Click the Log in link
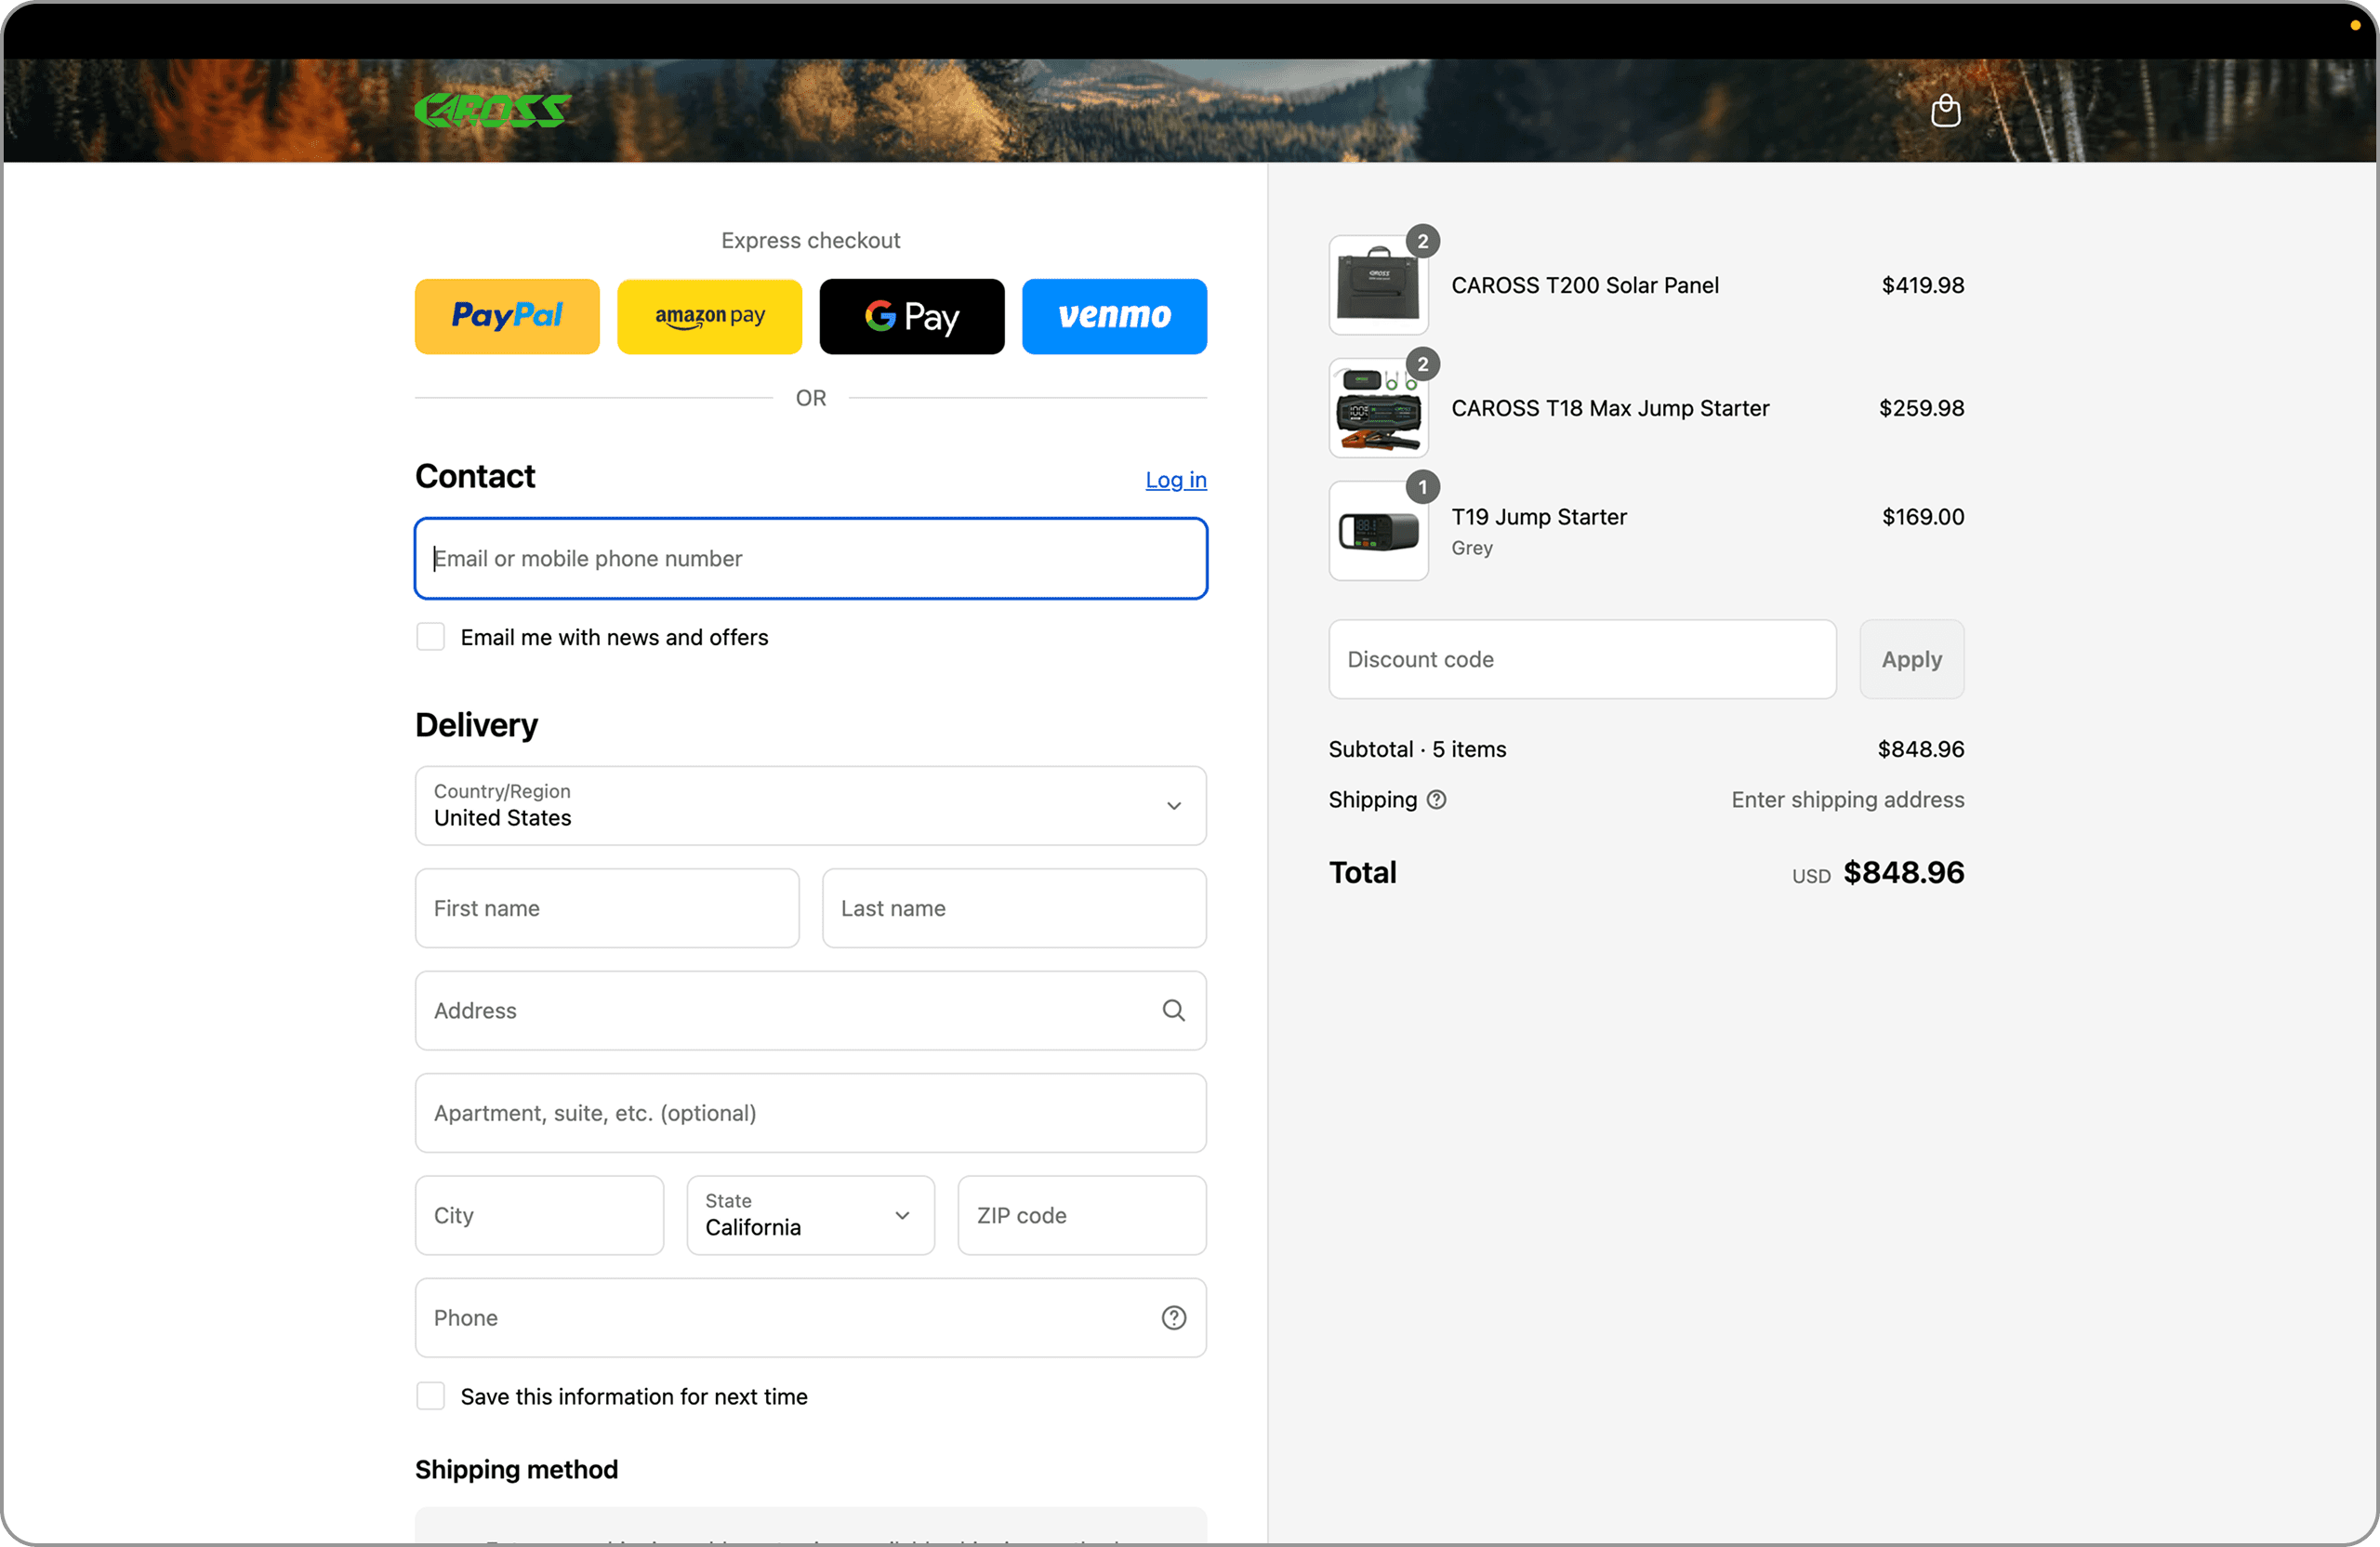Viewport: 2380px width, 1547px height. pos(1175,480)
